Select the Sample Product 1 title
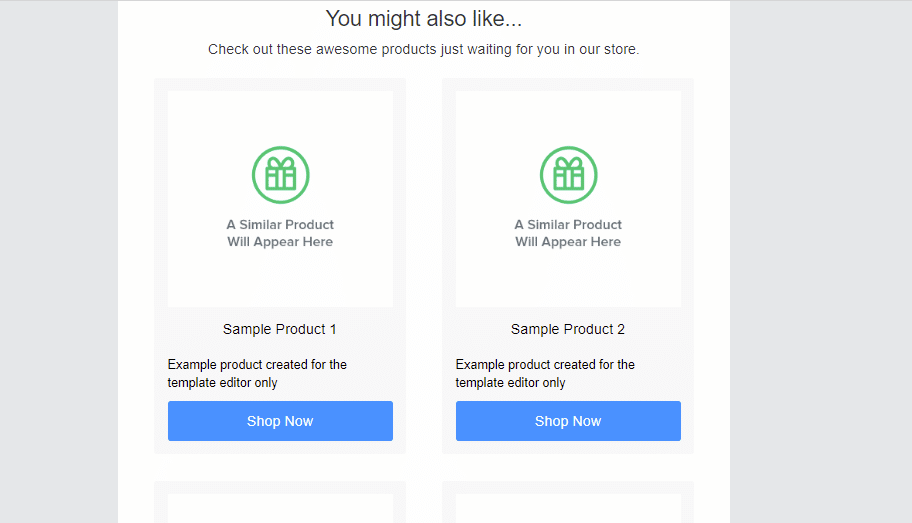 click(x=280, y=329)
